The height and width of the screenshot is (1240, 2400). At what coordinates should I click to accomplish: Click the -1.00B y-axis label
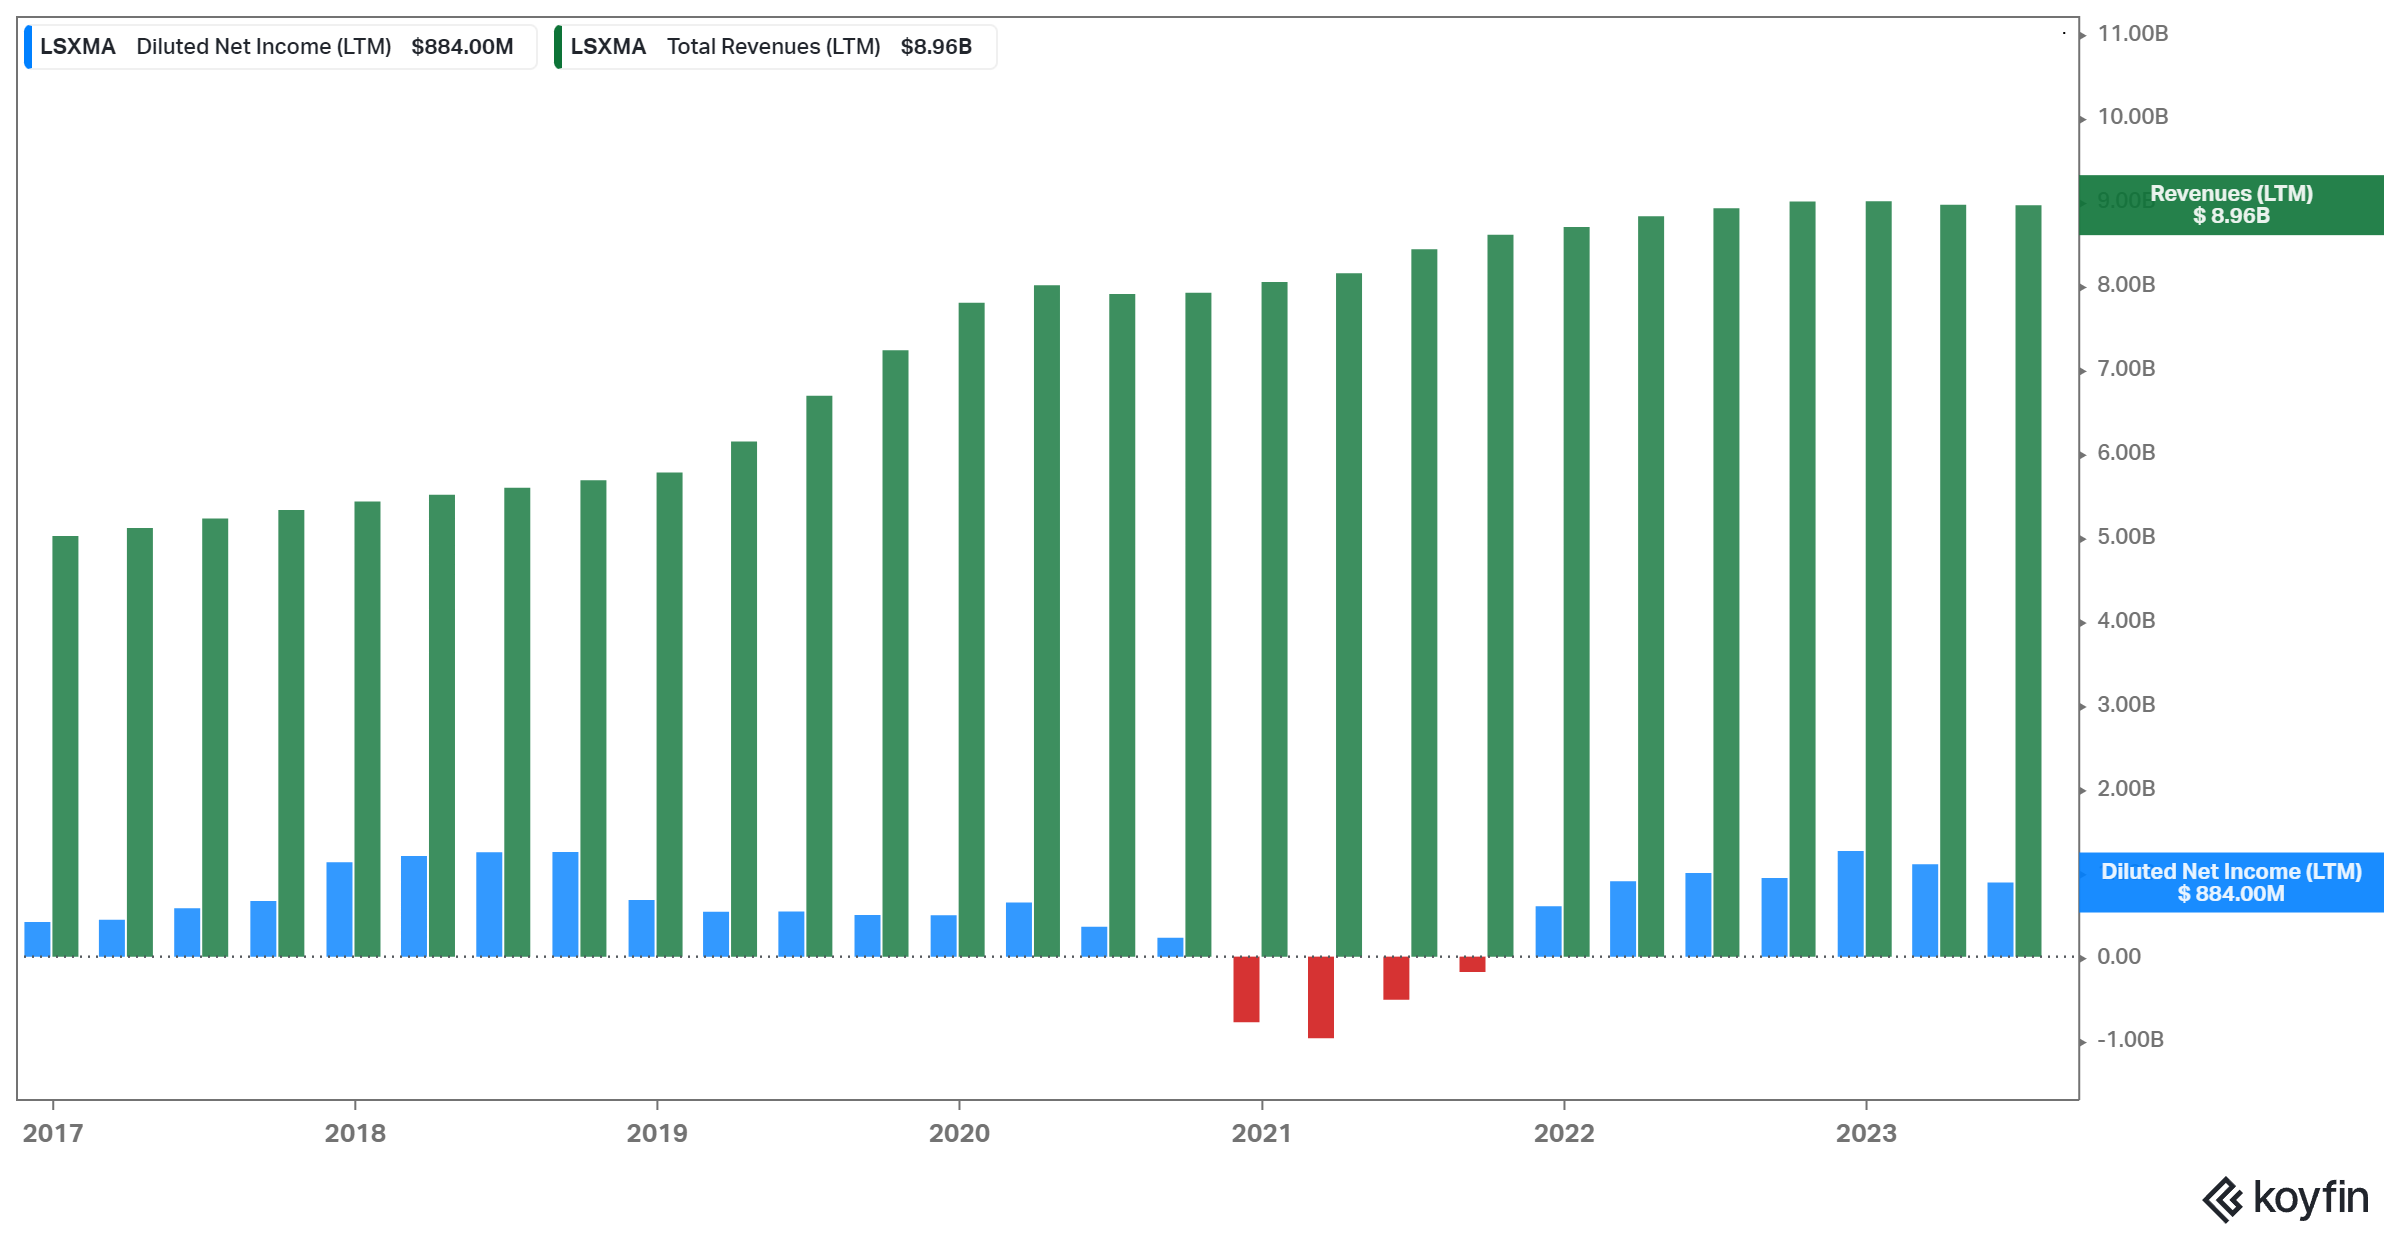(x=2130, y=1040)
